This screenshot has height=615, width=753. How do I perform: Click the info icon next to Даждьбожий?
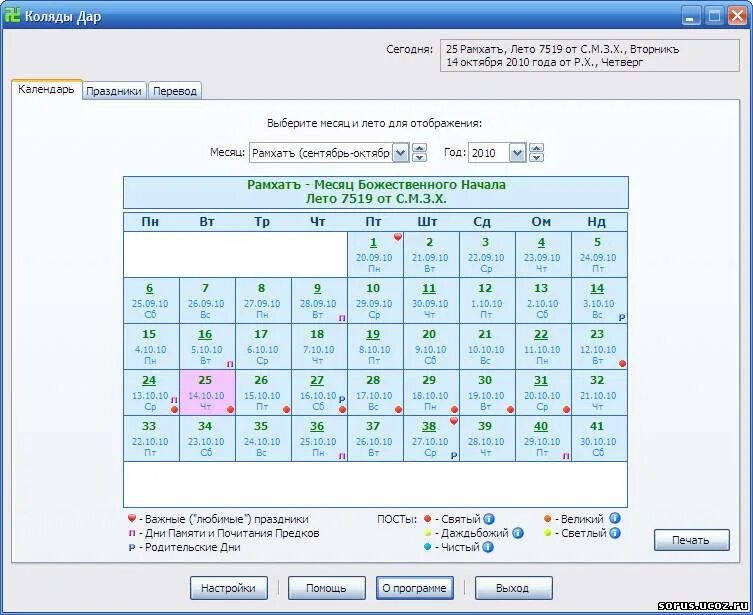pyautogui.click(x=518, y=533)
